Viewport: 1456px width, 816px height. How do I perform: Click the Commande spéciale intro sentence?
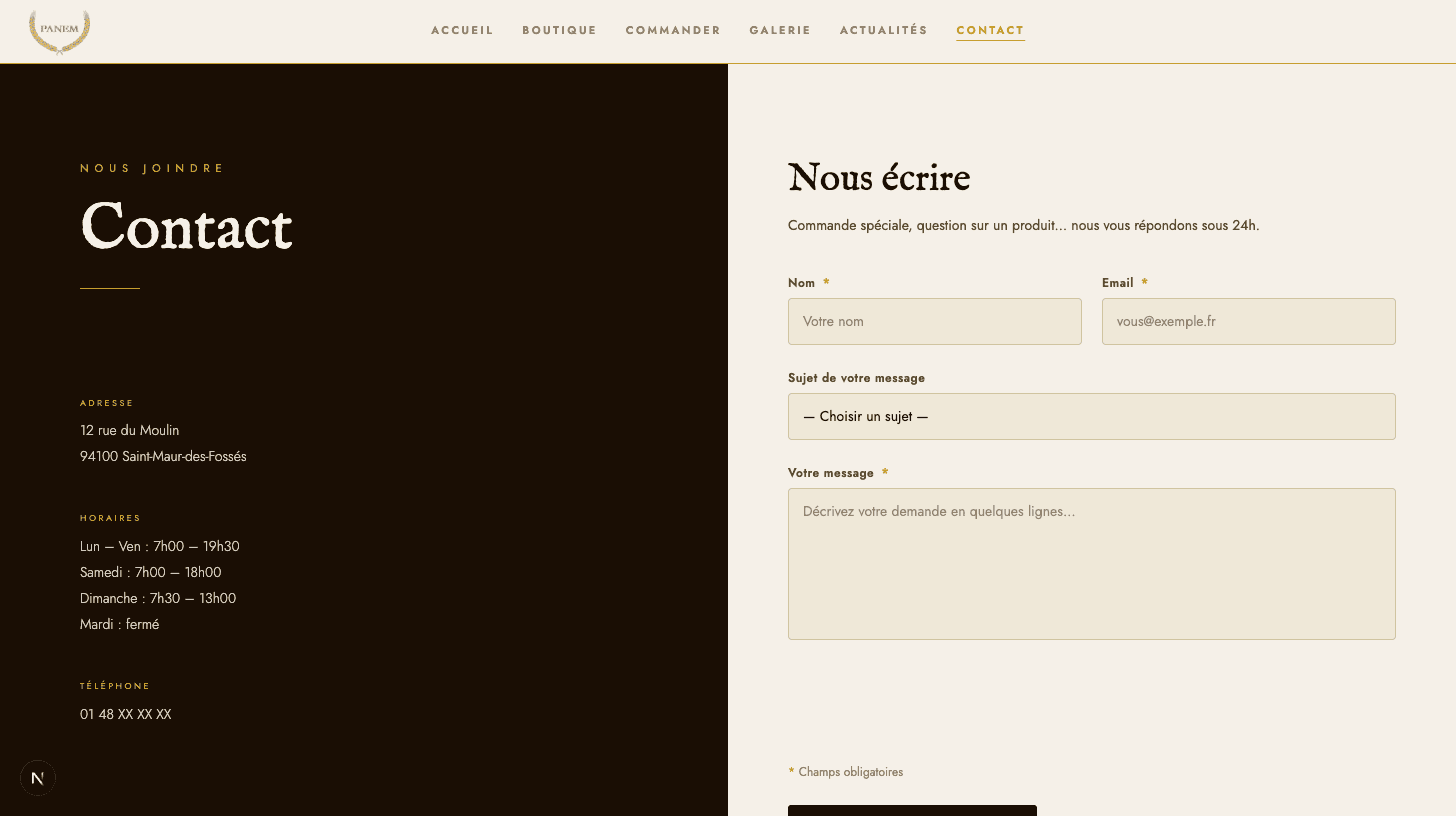[x=1024, y=225]
